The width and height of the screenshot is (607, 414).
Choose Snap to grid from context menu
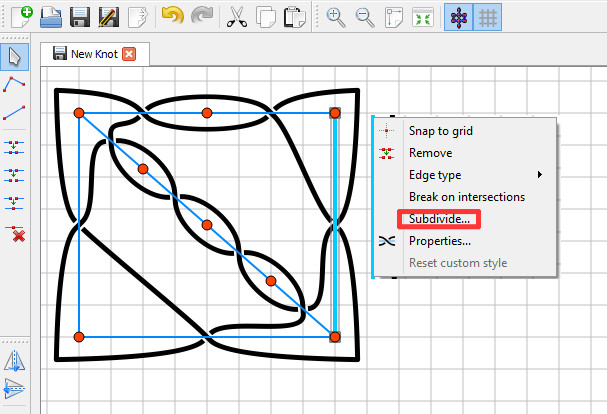click(465, 131)
